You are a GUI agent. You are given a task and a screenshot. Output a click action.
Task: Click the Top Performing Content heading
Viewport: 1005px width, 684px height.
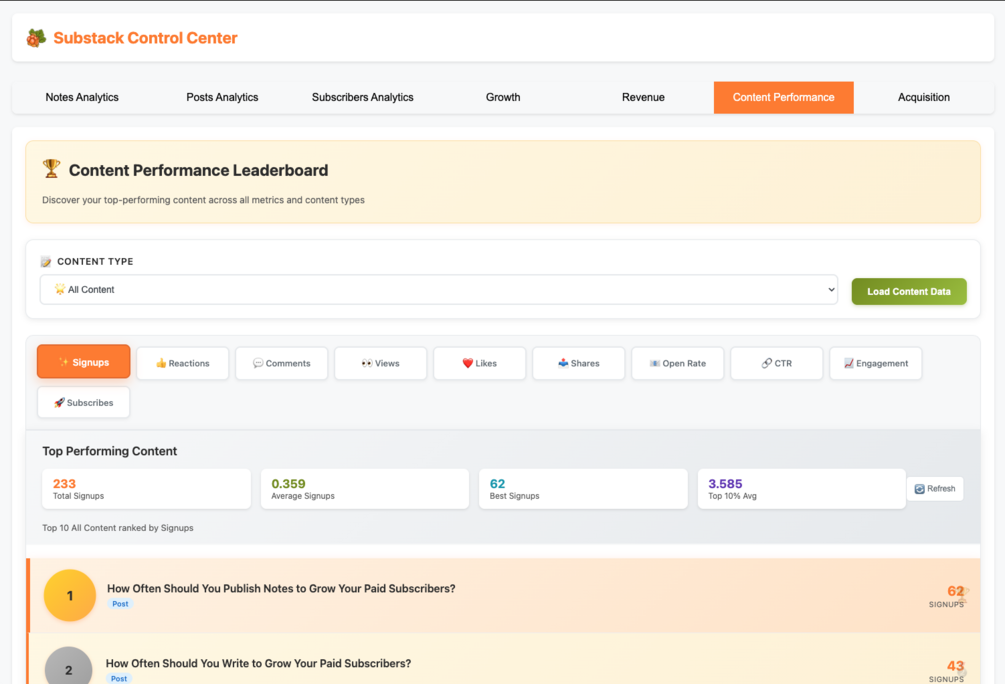click(110, 451)
